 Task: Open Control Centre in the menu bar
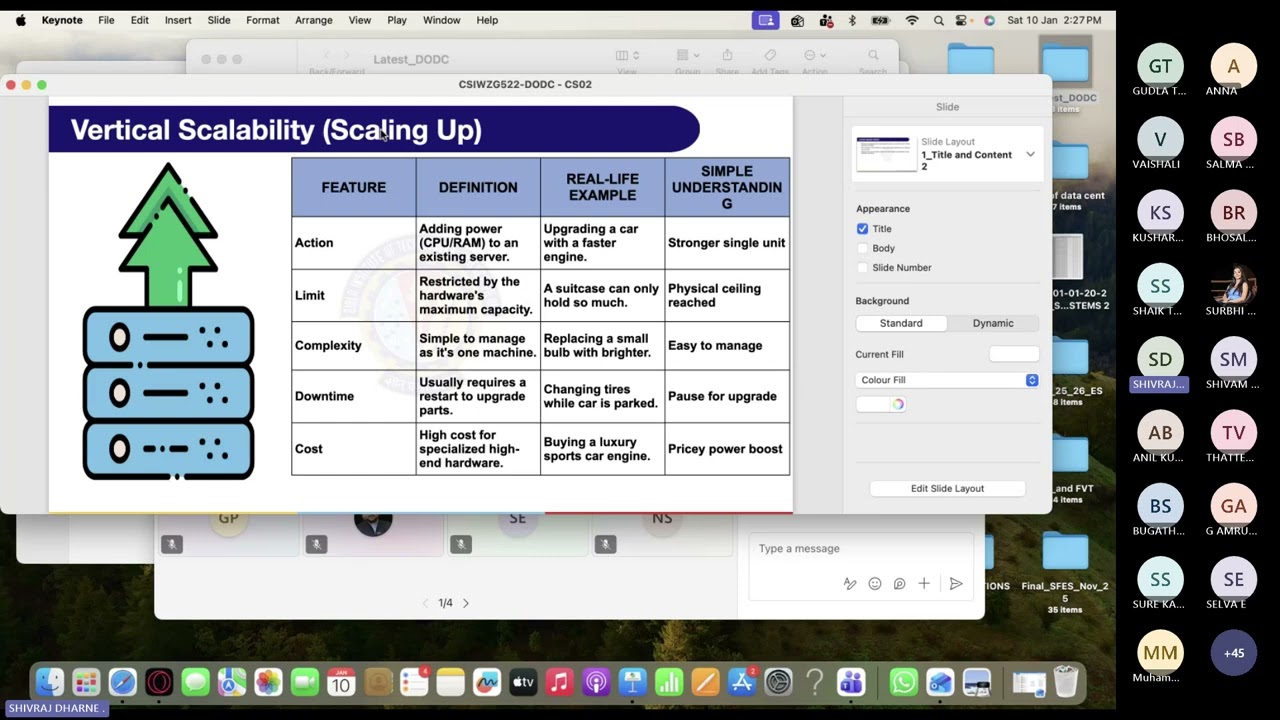click(962, 20)
